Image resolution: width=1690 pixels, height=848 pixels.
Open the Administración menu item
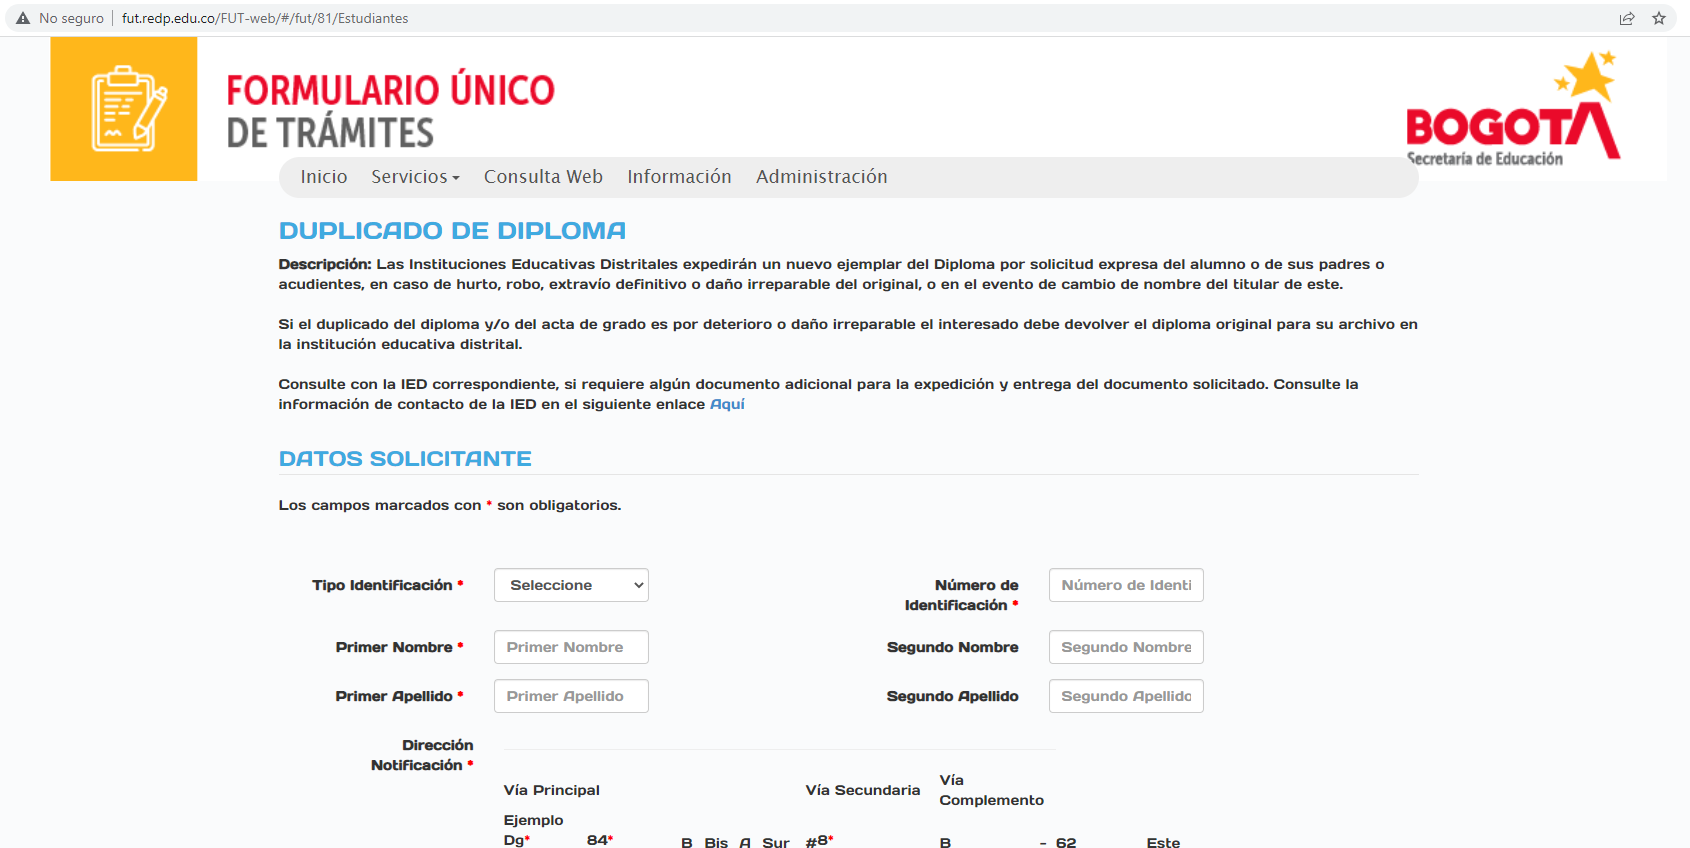(x=821, y=177)
